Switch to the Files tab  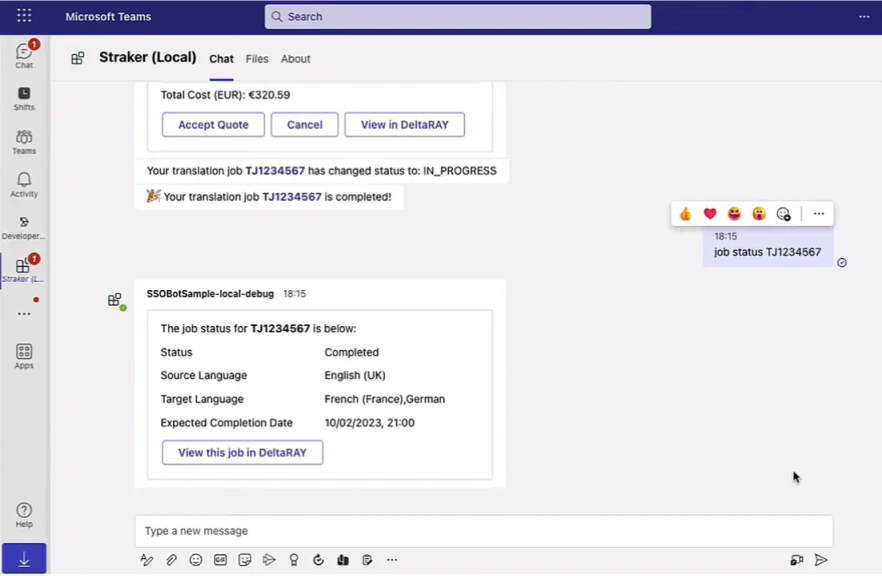point(257,59)
